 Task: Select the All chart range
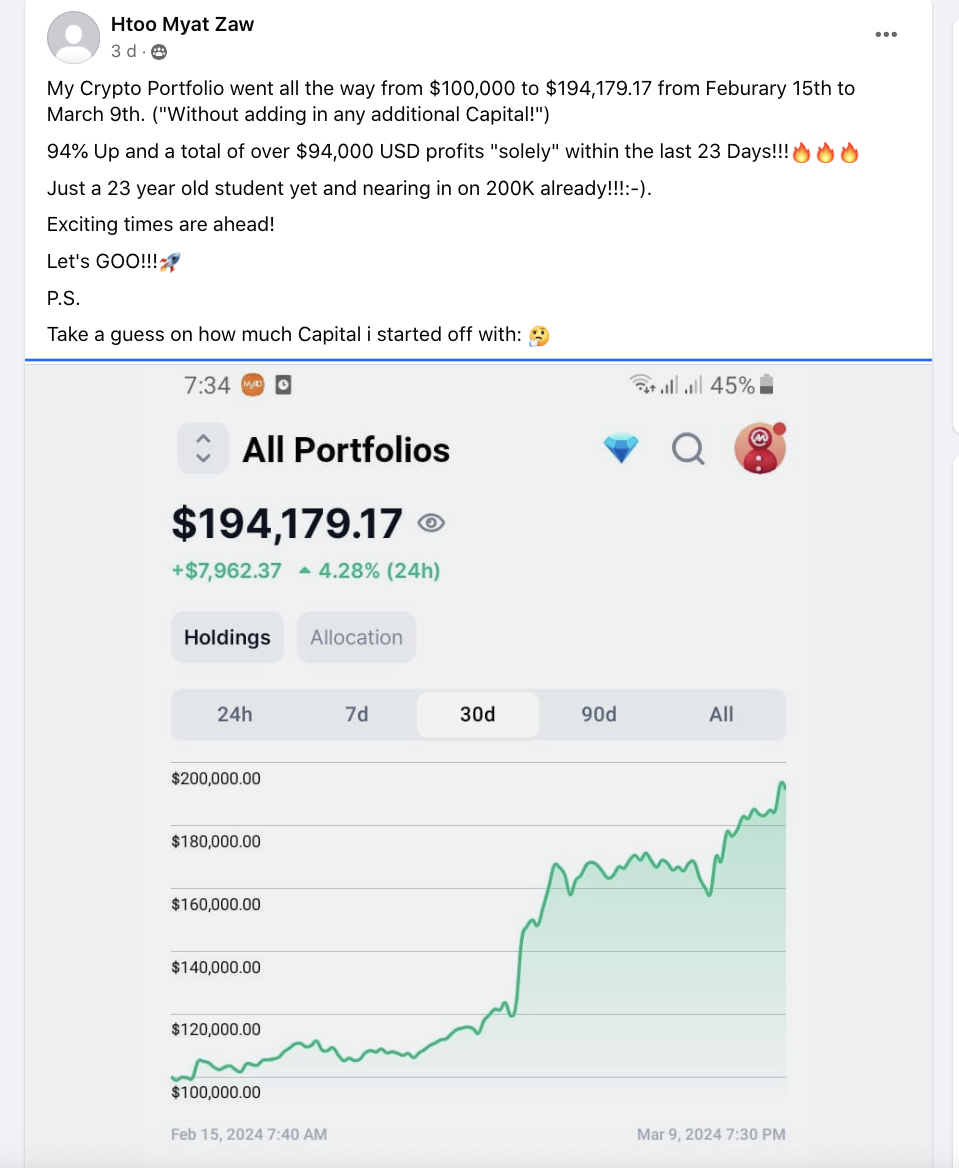(x=721, y=714)
